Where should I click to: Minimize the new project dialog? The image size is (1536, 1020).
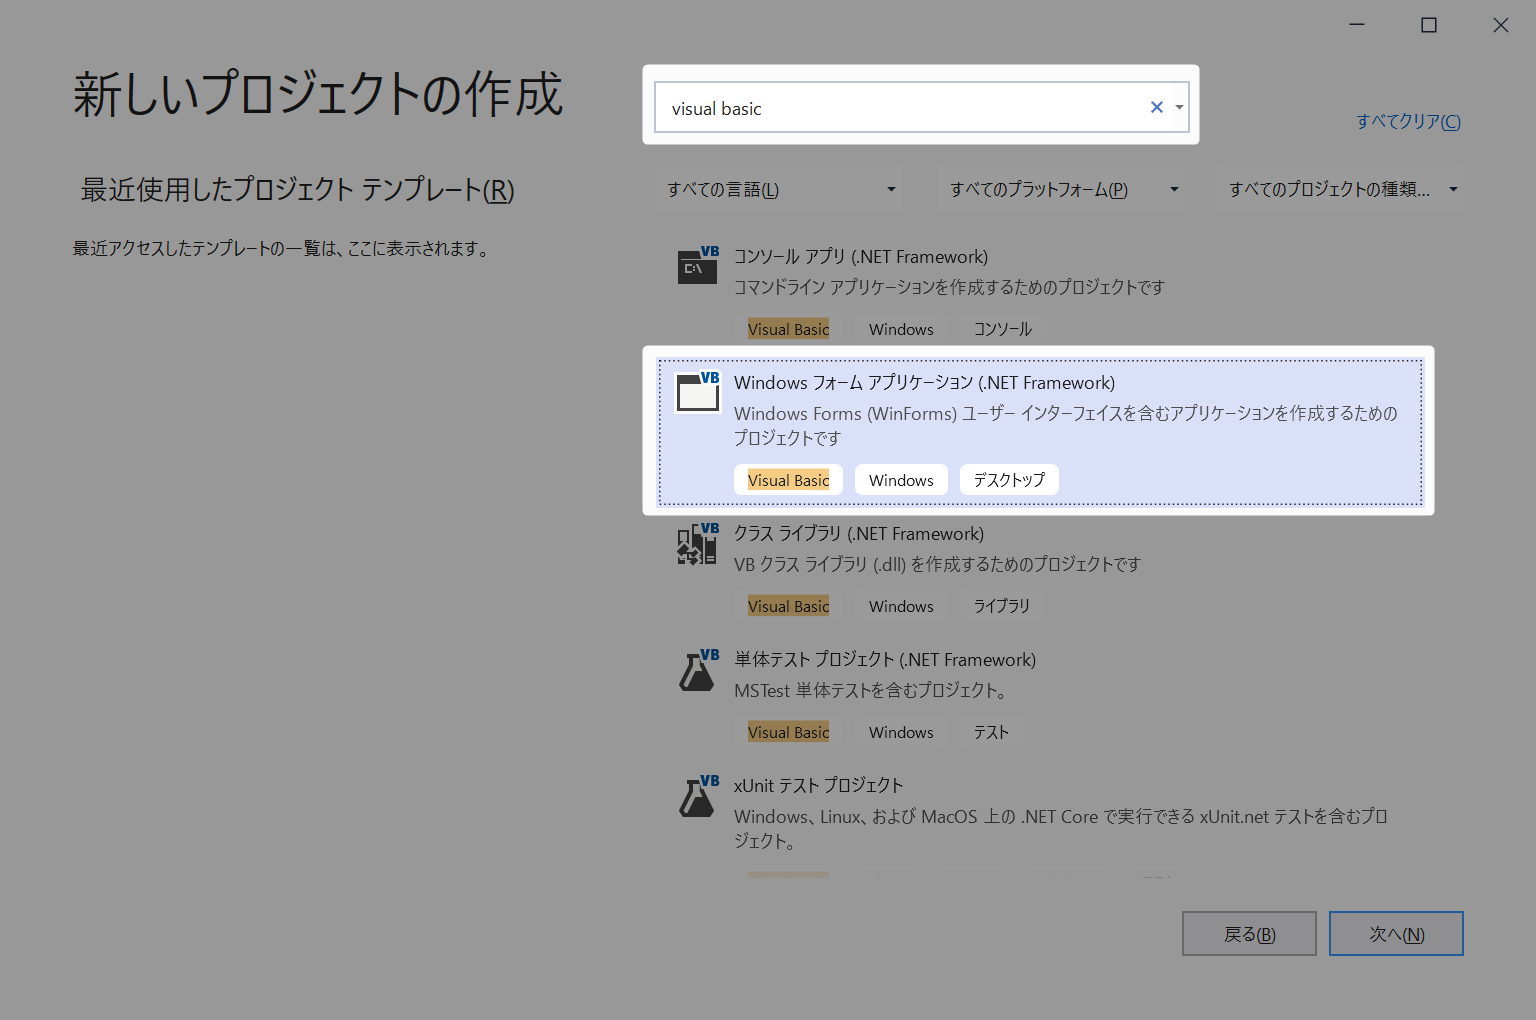pyautogui.click(x=1357, y=25)
